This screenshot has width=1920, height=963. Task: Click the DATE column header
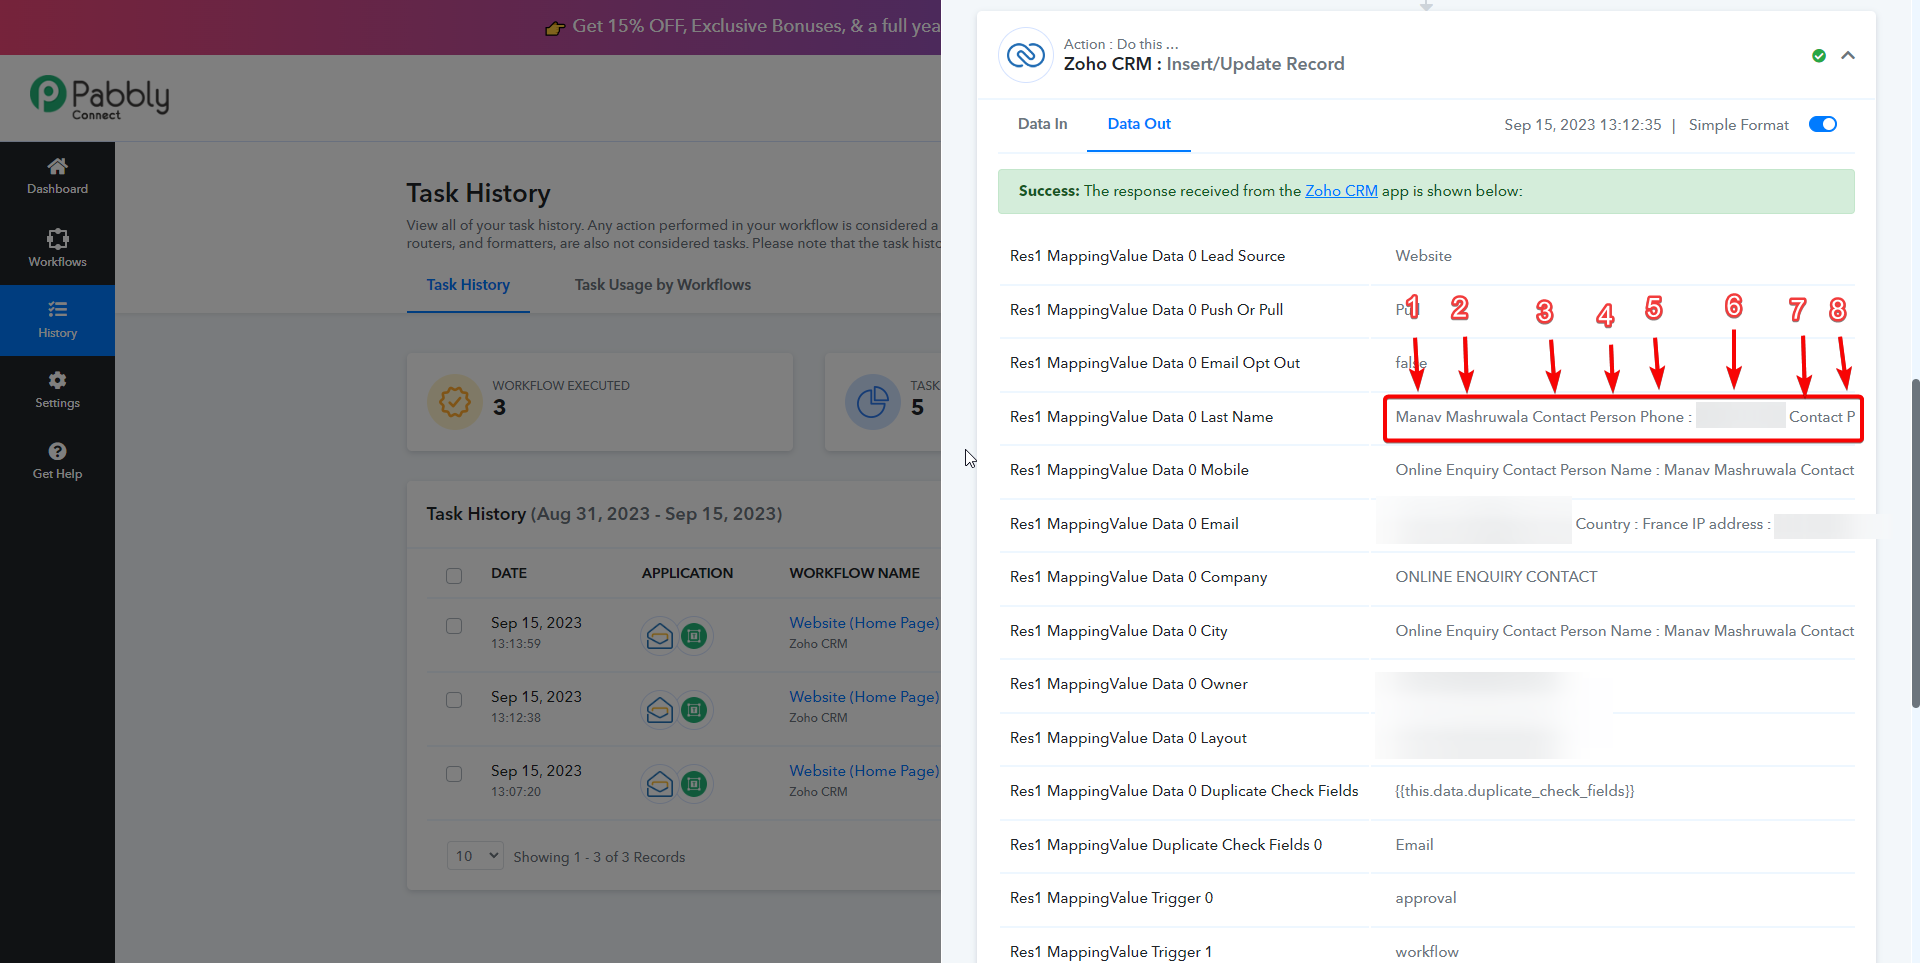coord(509,573)
